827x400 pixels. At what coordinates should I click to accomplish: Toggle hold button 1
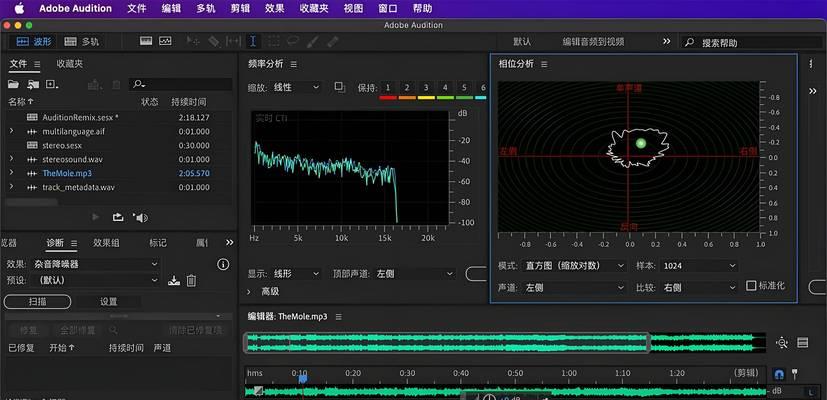coord(388,88)
